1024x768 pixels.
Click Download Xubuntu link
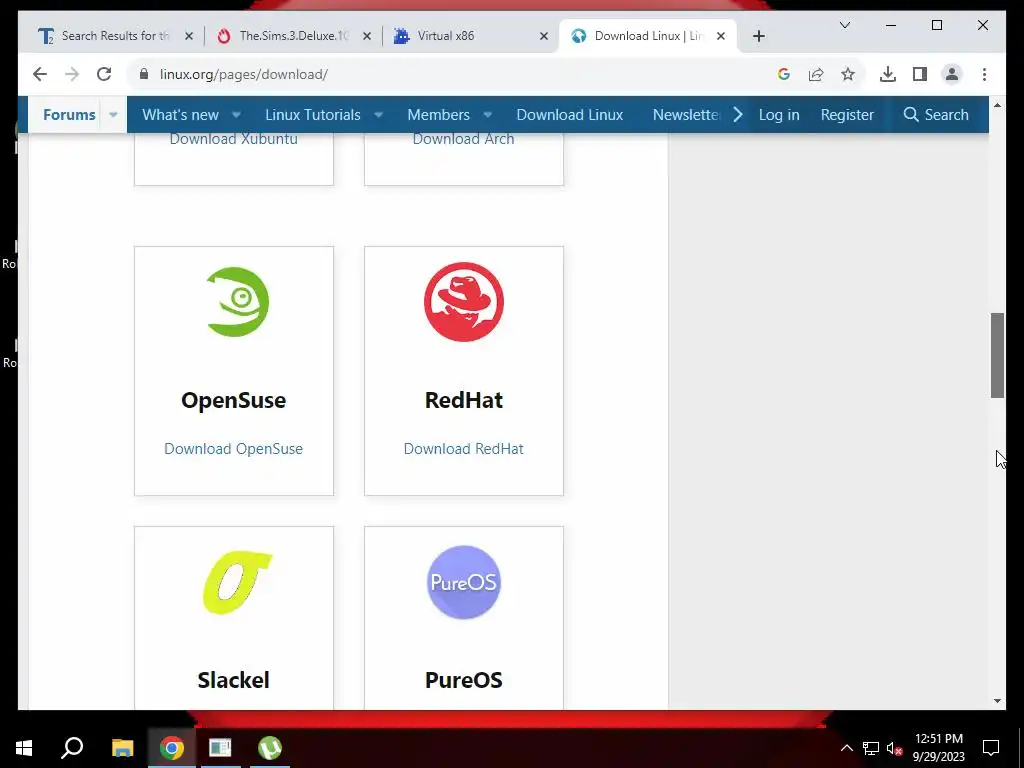(x=233, y=138)
